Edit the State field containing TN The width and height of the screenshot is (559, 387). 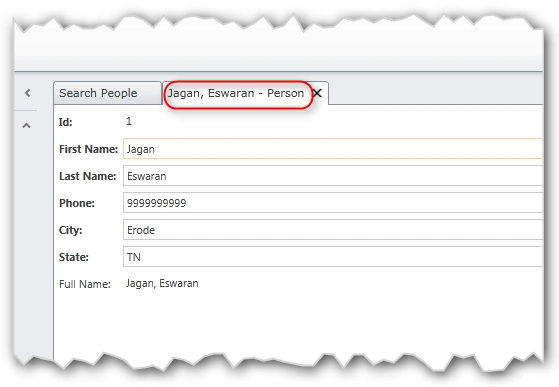point(333,257)
